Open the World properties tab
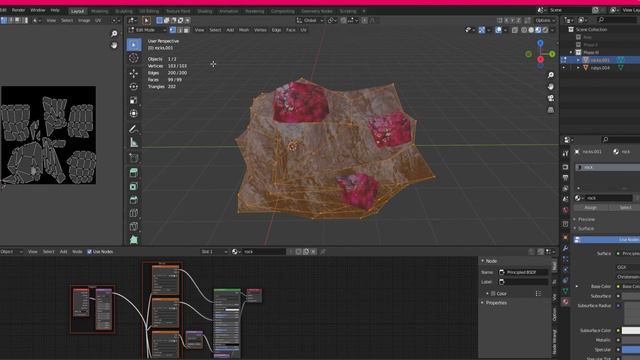The image size is (640, 360). [x=565, y=210]
